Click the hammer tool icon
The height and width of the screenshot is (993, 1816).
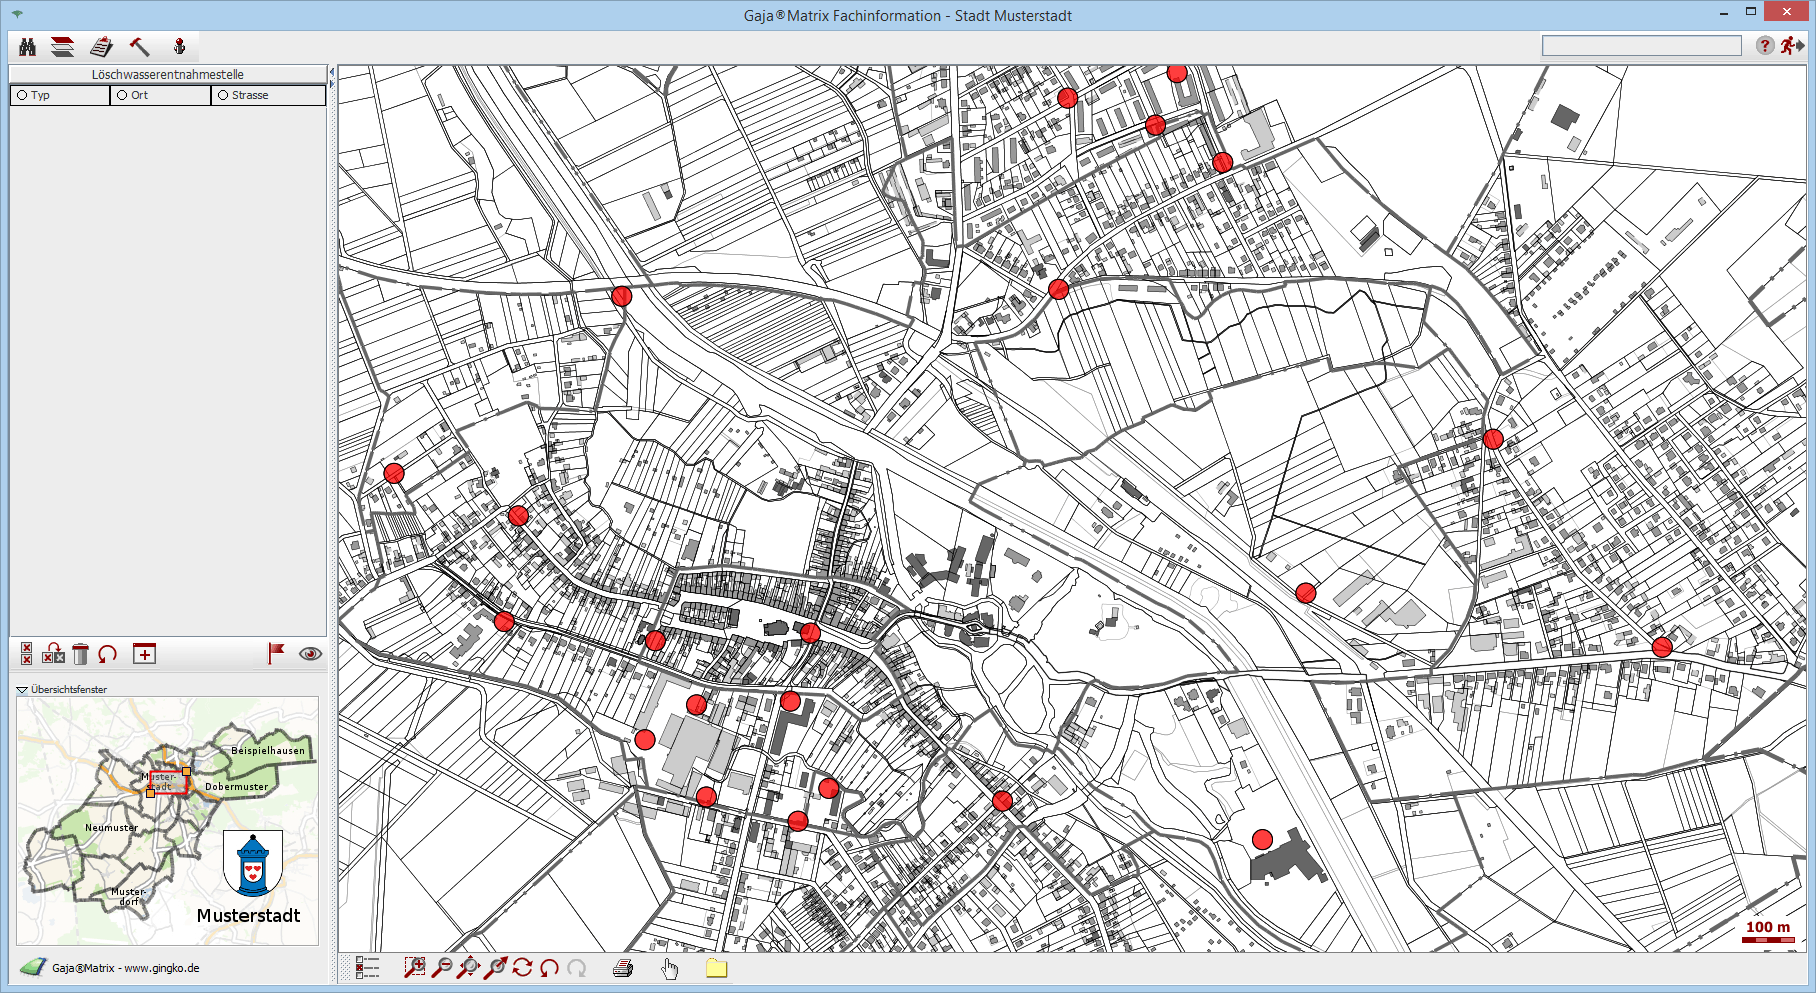(x=139, y=47)
